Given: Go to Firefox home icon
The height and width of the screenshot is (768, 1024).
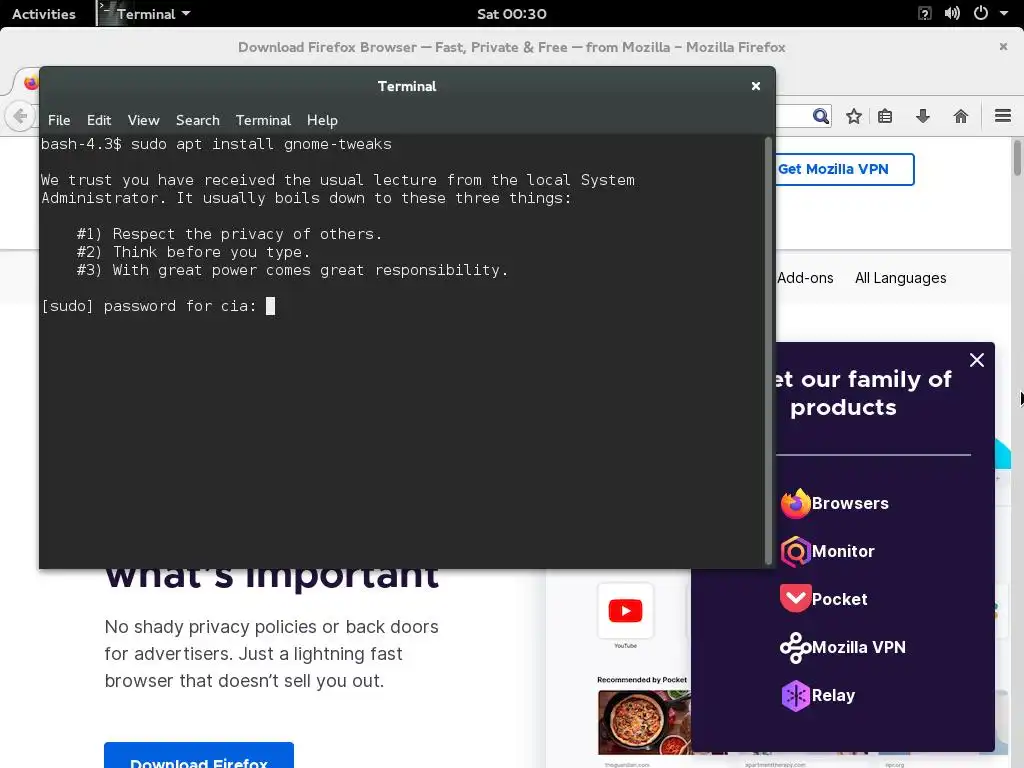Looking at the screenshot, I should [961, 116].
